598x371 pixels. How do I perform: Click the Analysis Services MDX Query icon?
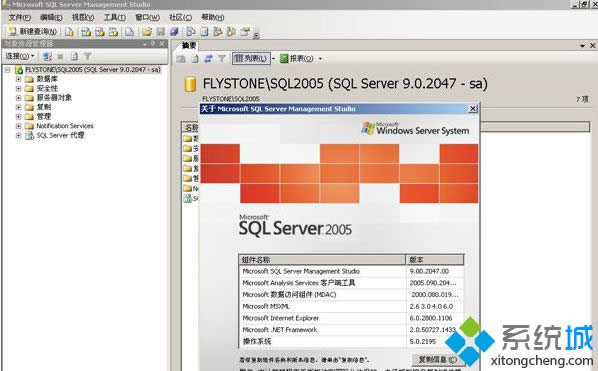(86, 32)
